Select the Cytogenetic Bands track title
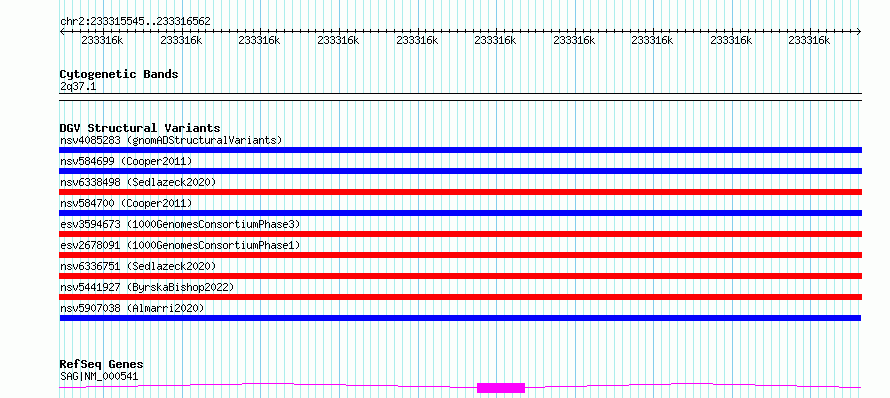The height and width of the screenshot is (398, 890). 119,74
